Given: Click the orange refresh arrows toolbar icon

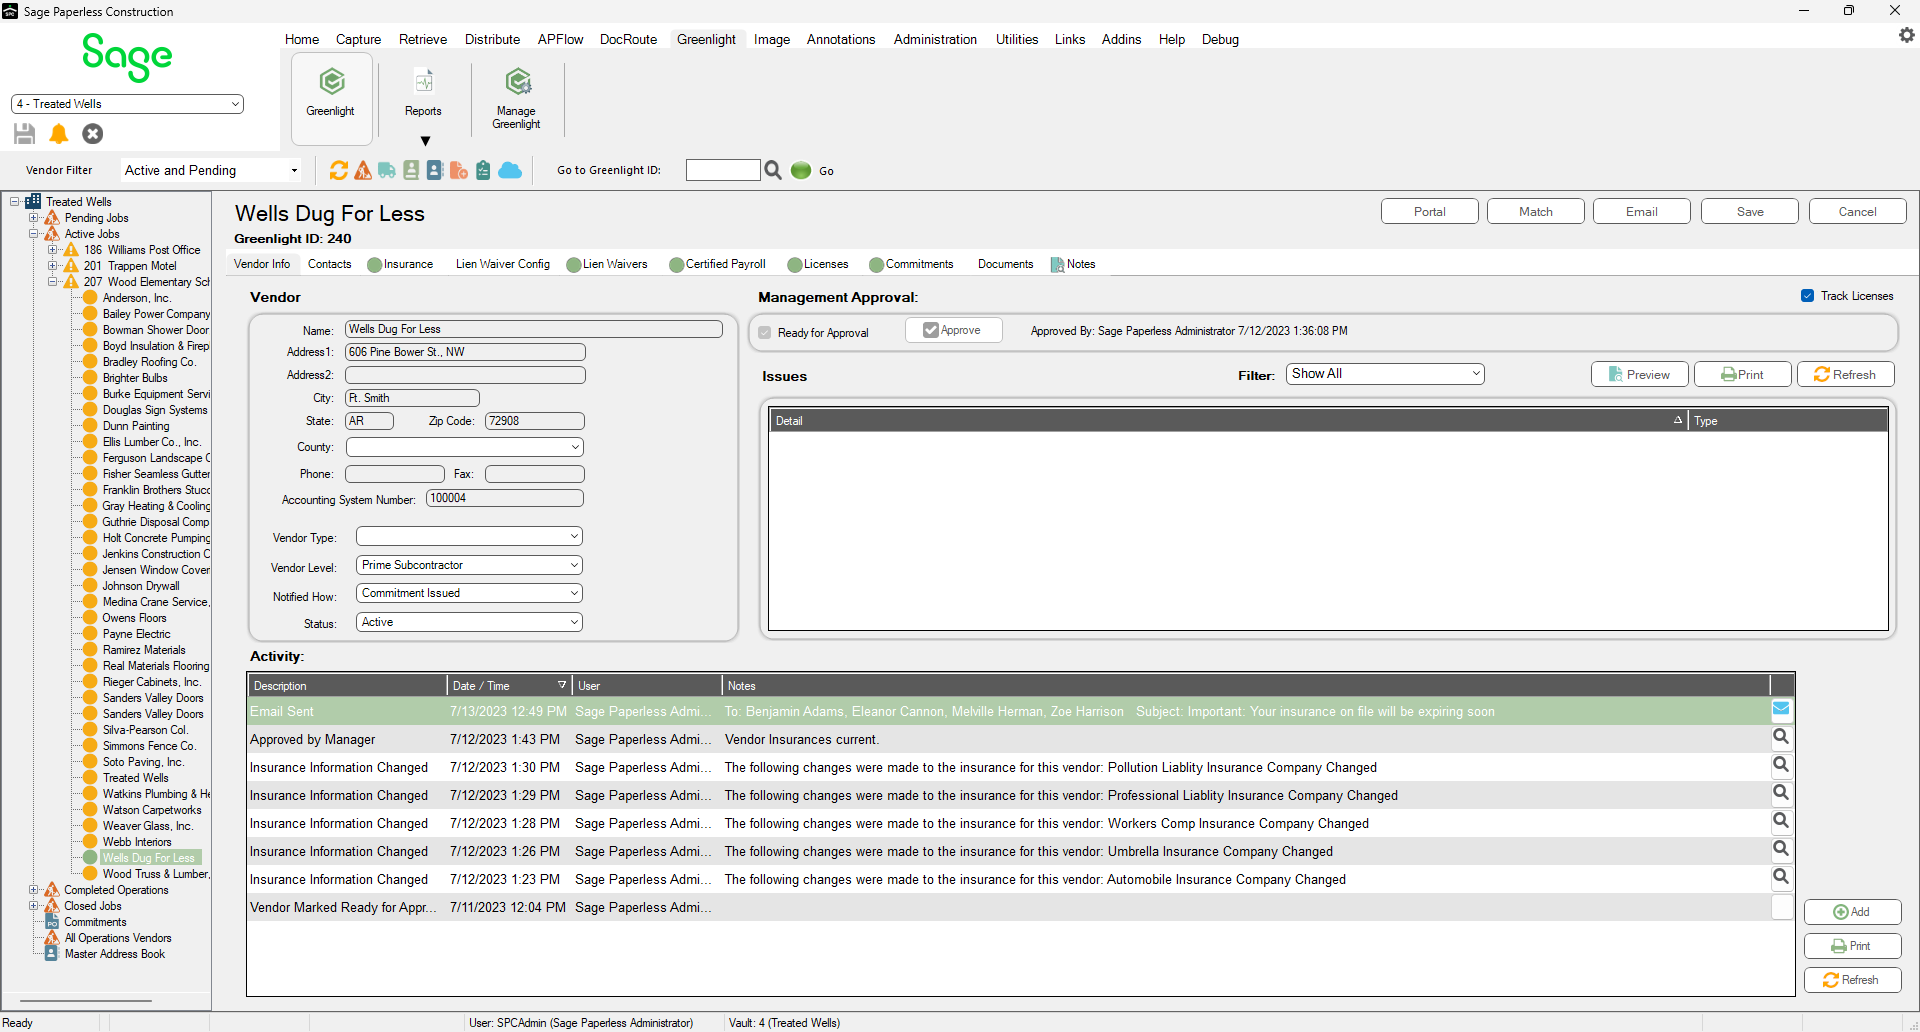Looking at the screenshot, I should coord(339,170).
